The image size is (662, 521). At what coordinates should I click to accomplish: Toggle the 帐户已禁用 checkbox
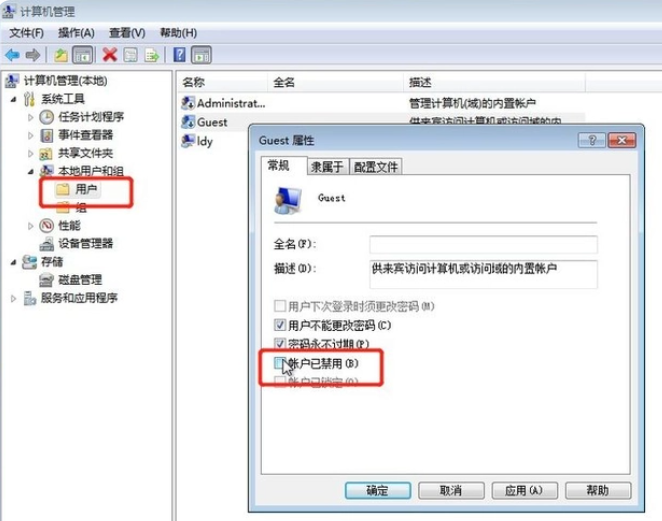pyautogui.click(x=279, y=363)
